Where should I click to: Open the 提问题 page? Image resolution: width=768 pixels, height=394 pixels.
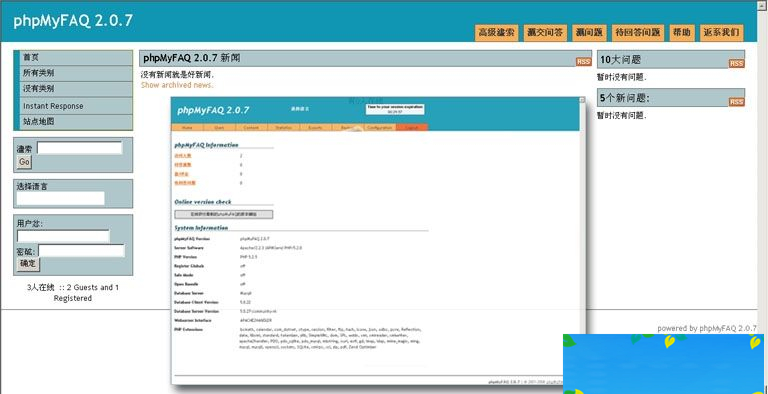(x=589, y=33)
